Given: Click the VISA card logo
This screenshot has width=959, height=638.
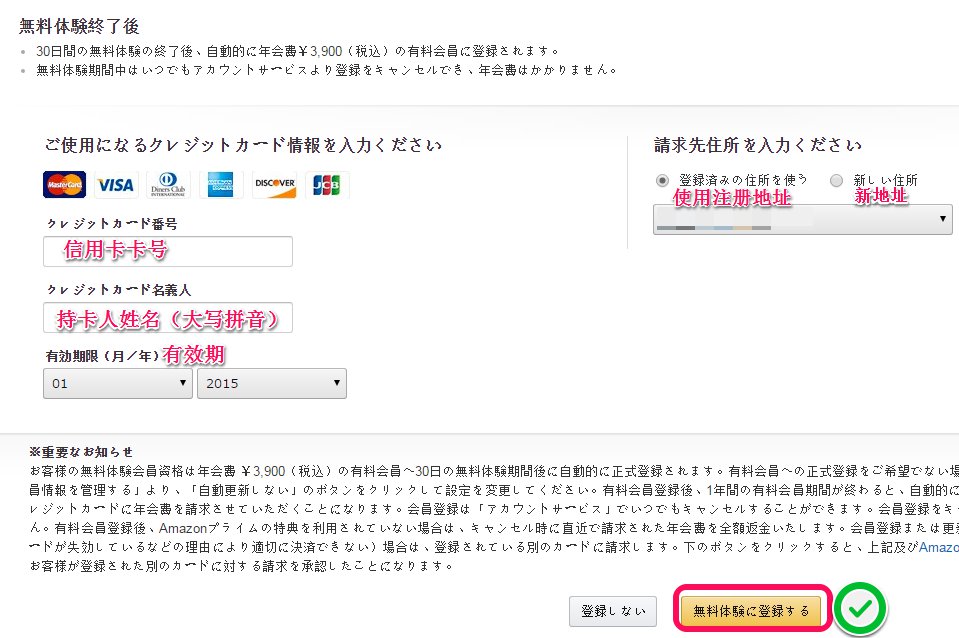Looking at the screenshot, I should 116,185.
